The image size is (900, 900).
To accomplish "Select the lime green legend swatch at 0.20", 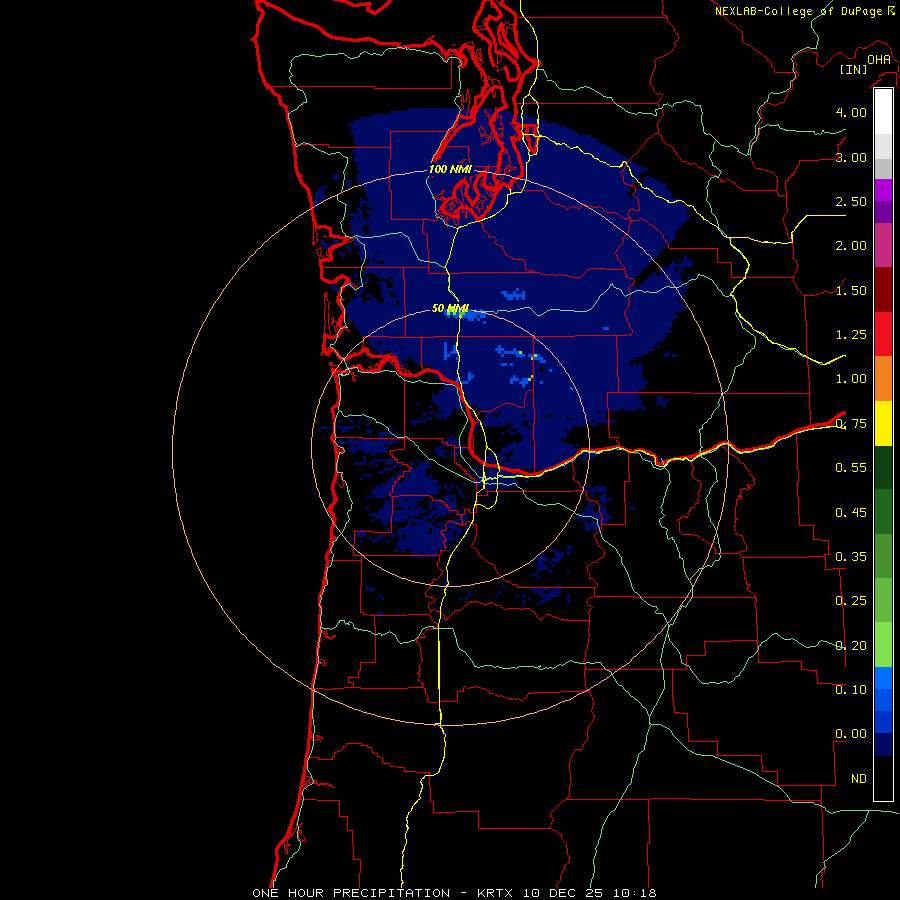I will pos(883,645).
